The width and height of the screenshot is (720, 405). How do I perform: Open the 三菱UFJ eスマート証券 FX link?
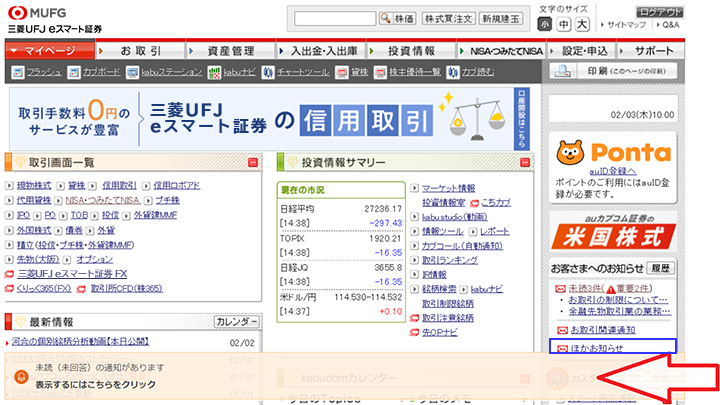pos(72,274)
